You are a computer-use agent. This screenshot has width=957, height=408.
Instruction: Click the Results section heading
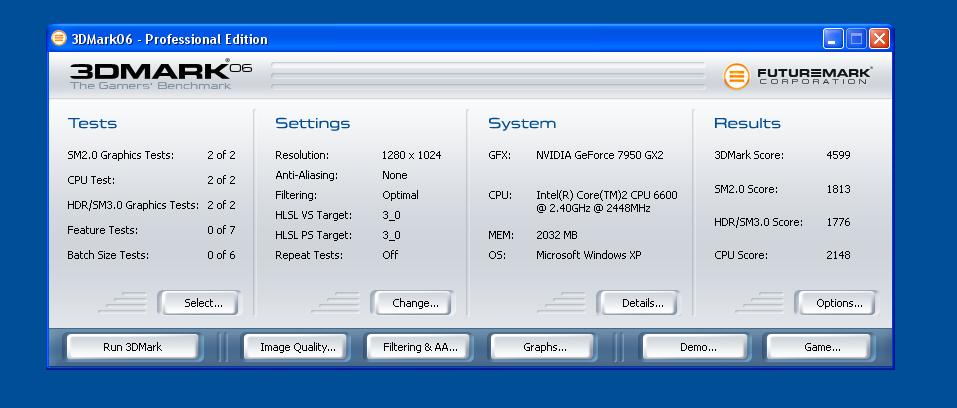point(747,123)
